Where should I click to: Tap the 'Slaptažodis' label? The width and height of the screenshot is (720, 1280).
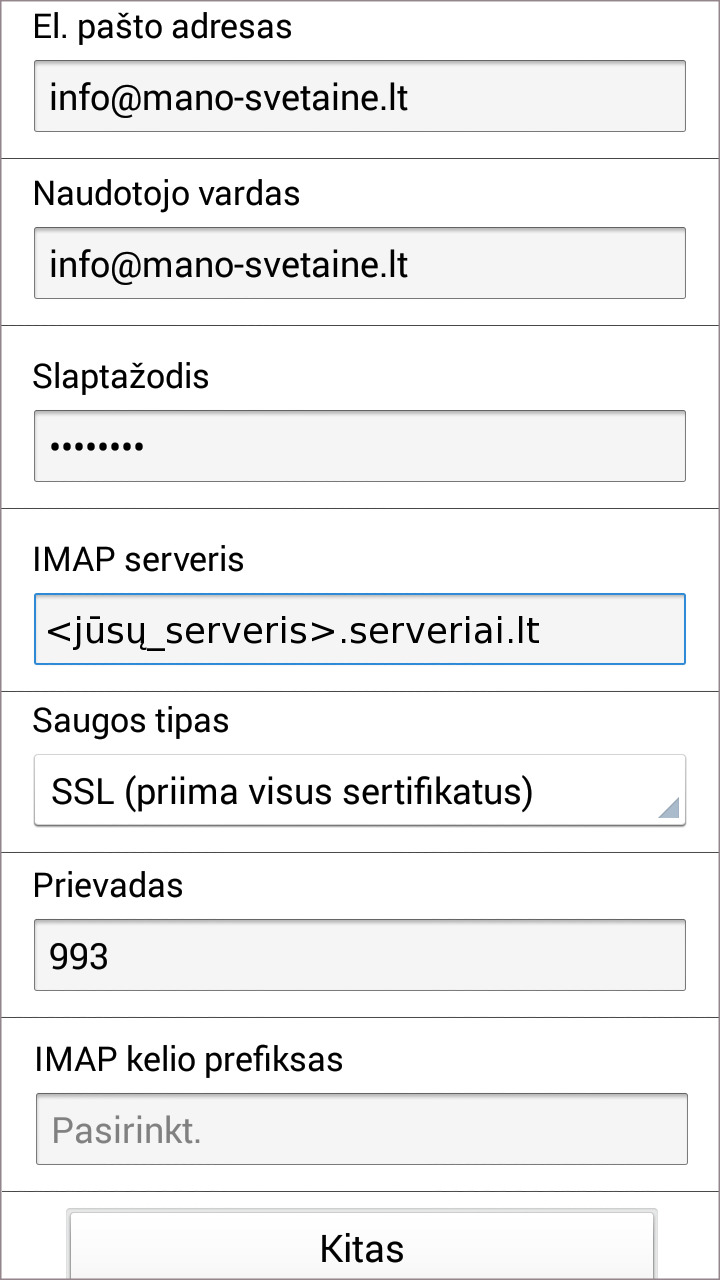(121, 376)
